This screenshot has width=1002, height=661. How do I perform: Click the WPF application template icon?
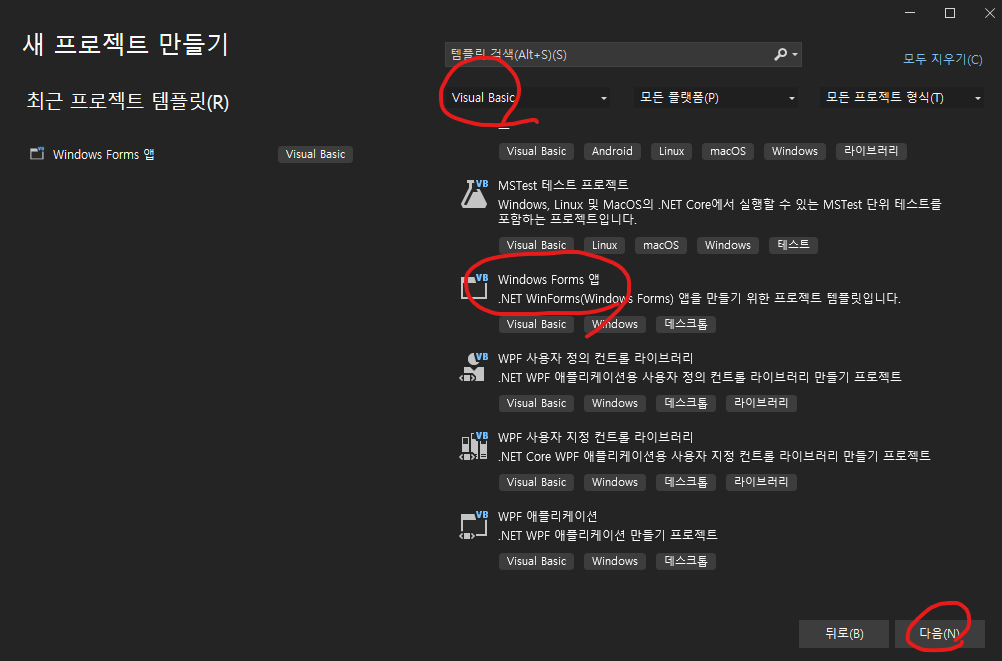pos(474,525)
